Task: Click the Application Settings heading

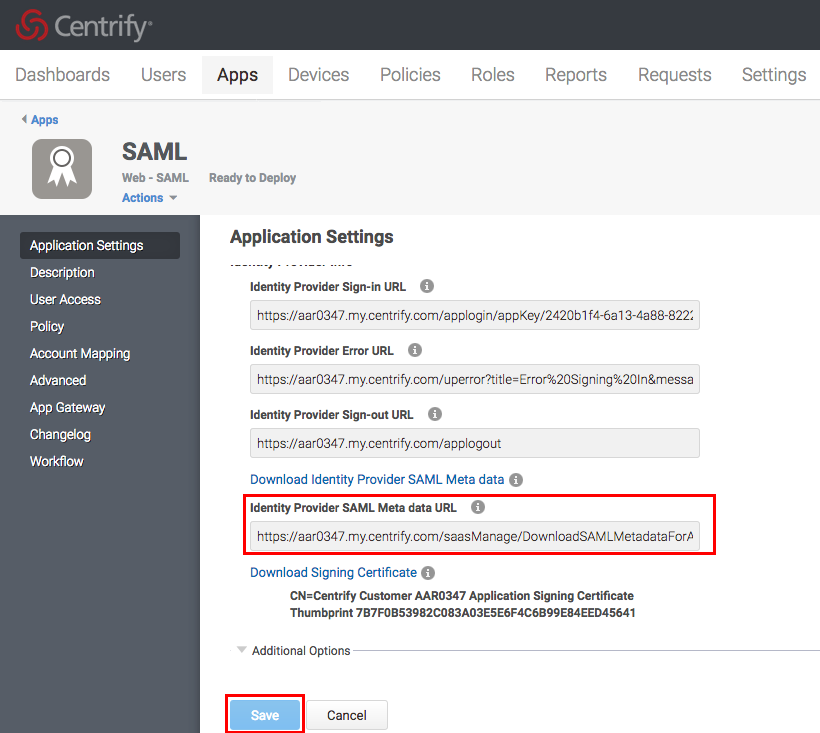Action: click(x=312, y=237)
